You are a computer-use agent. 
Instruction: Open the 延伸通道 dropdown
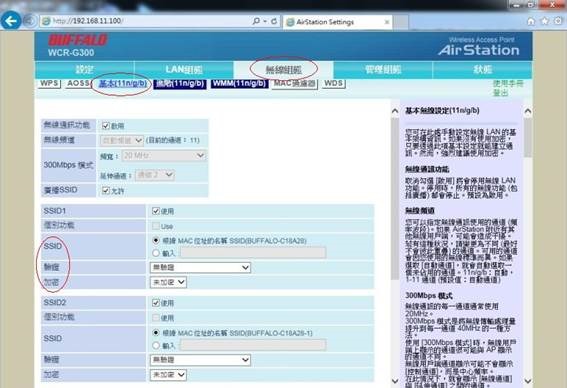tap(155, 175)
